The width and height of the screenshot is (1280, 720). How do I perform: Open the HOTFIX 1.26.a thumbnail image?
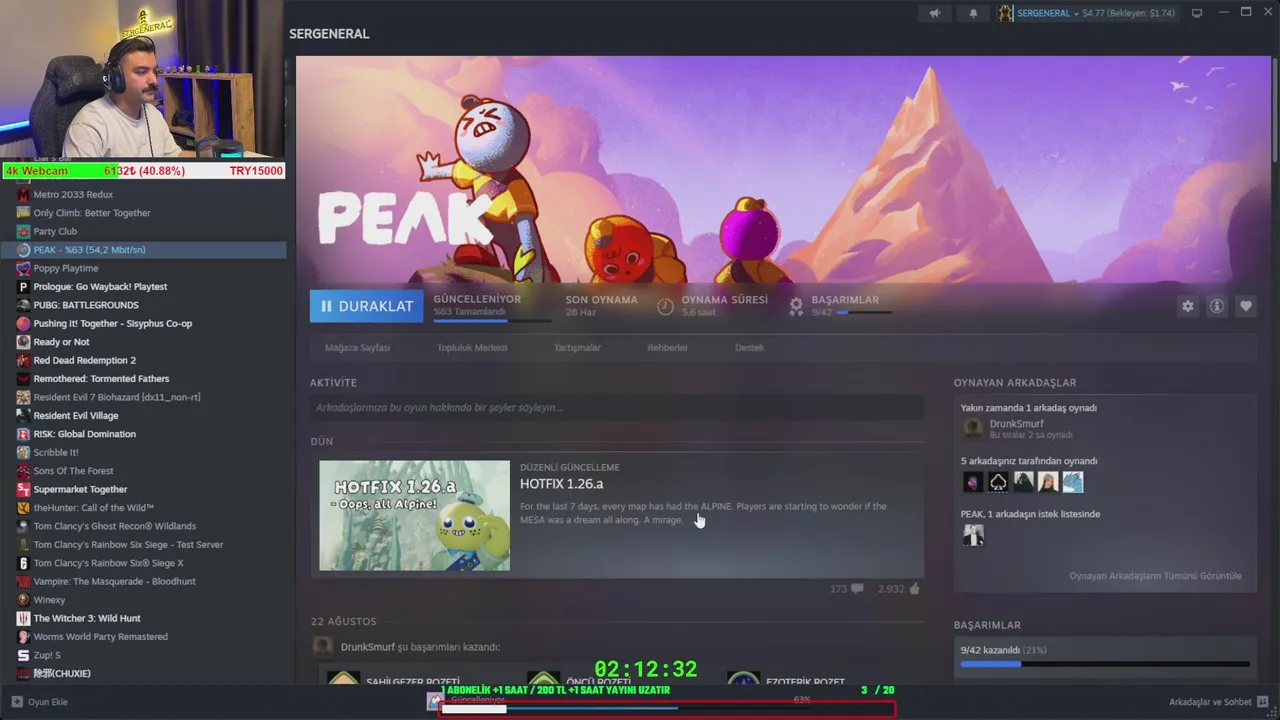[x=414, y=516]
